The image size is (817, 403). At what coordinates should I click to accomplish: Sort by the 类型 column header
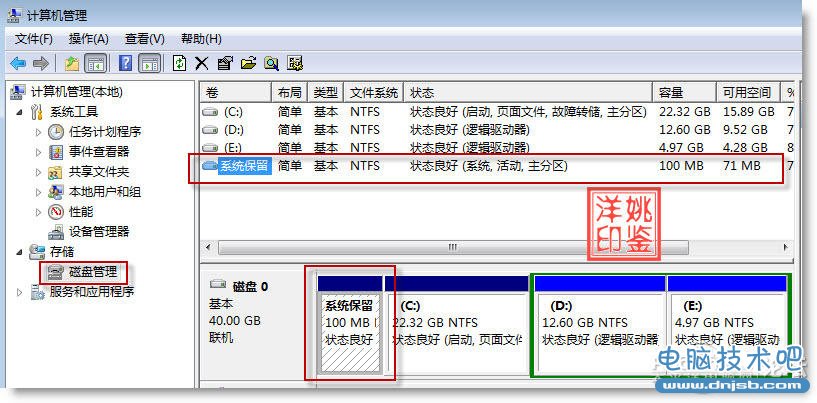(326, 92)
